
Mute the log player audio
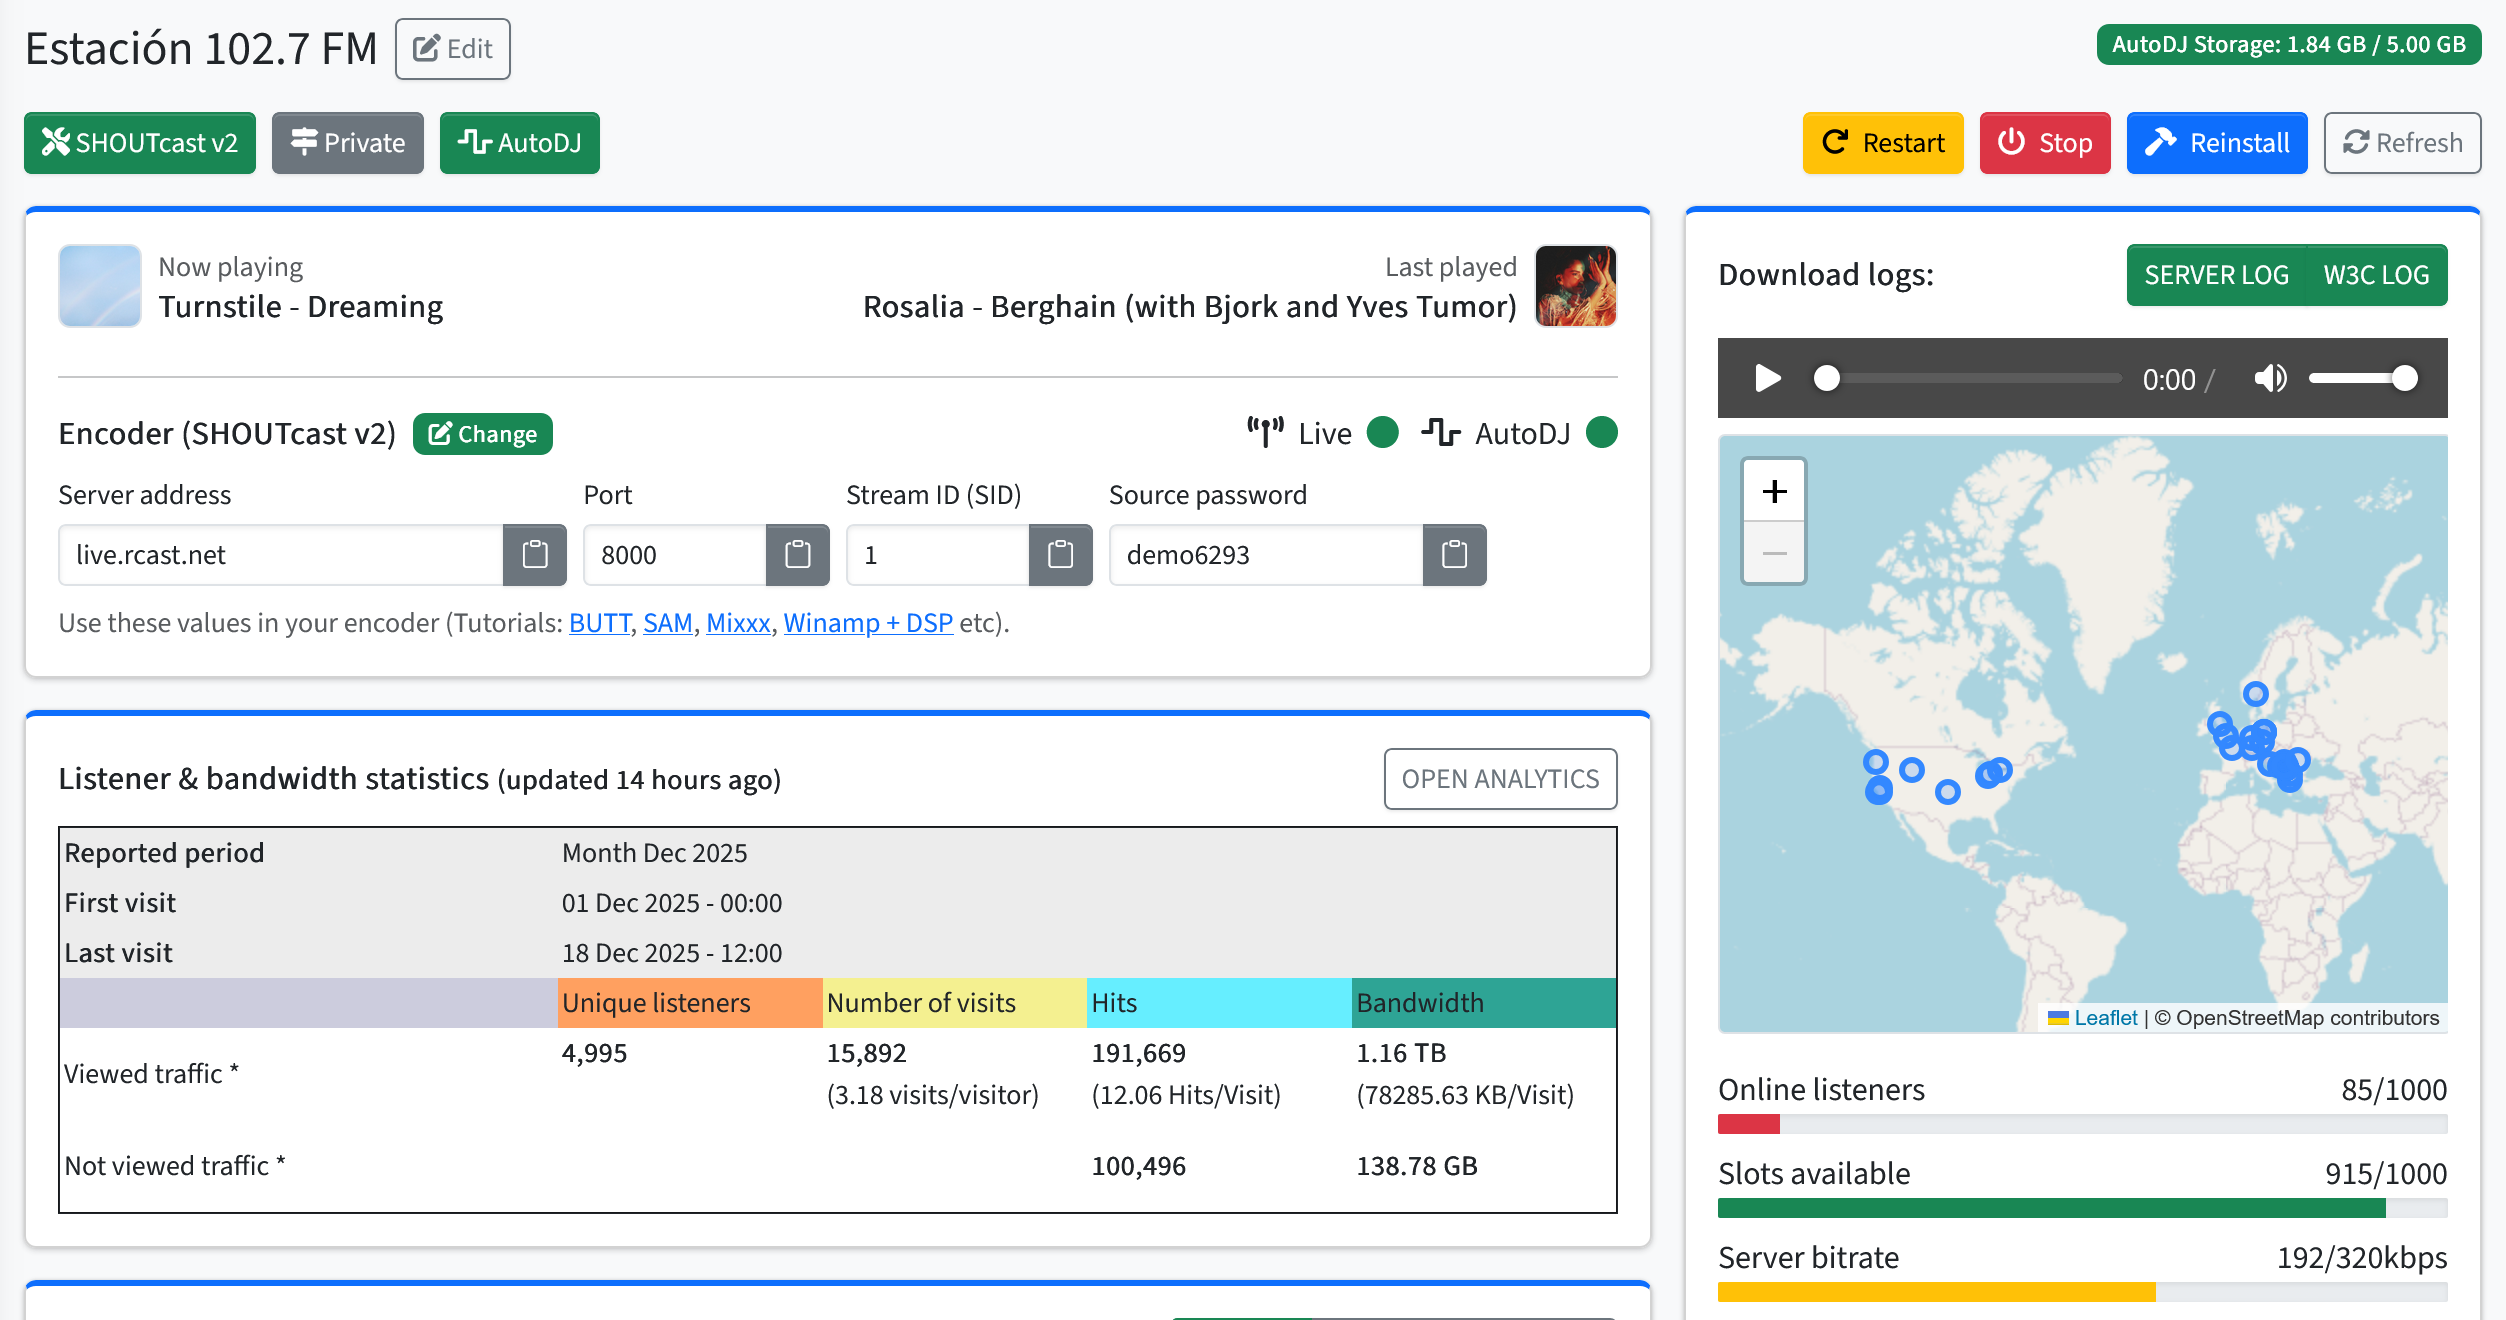2271,378
